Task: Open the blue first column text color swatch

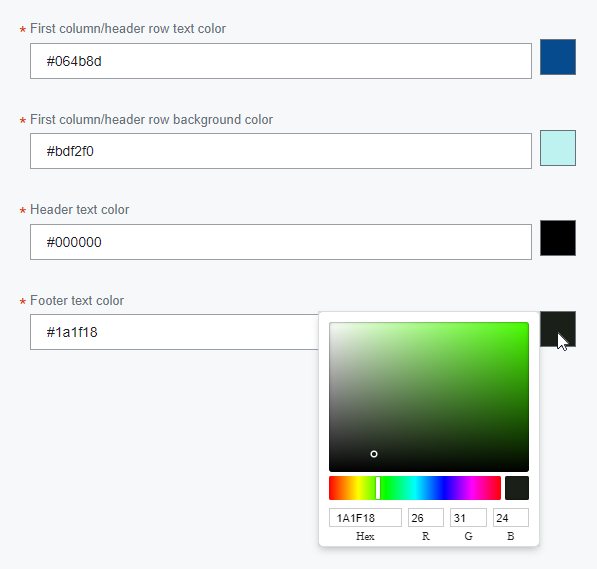Action: click(558, 57)
